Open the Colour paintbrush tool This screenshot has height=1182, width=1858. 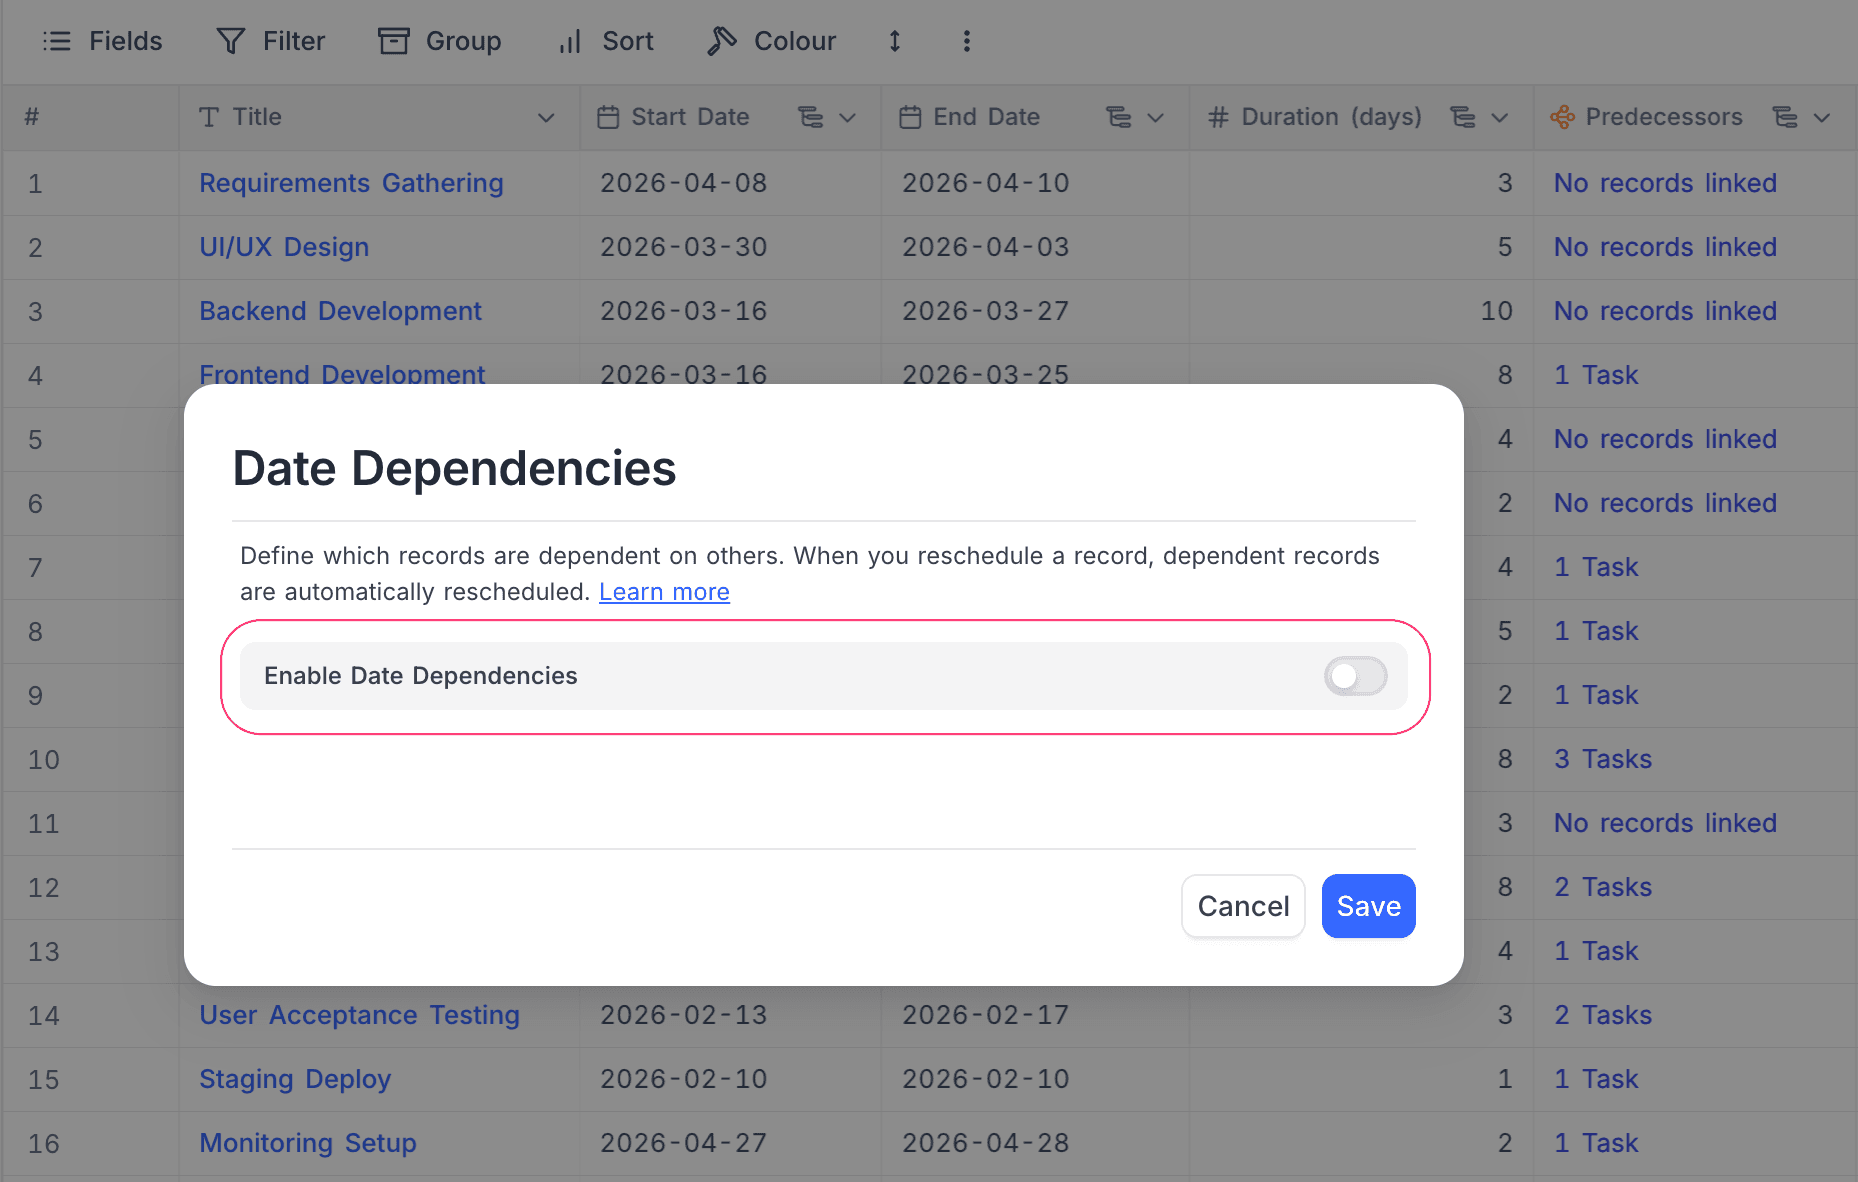click(722, 41)
